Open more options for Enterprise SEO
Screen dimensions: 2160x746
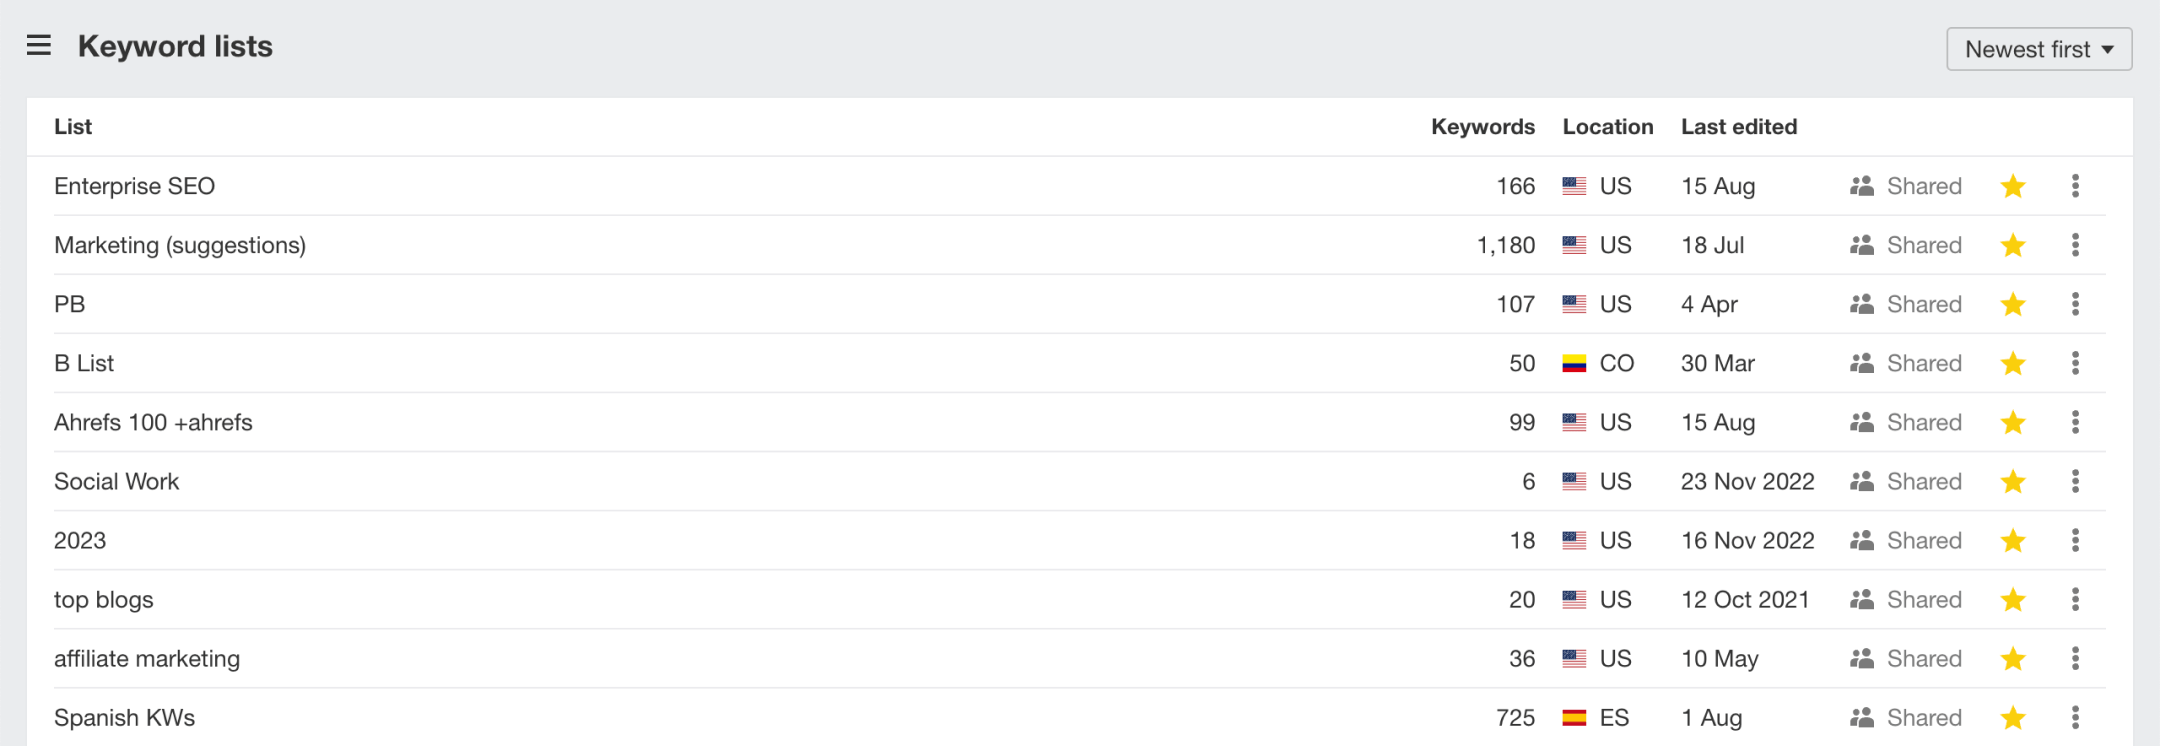(x=2075, y=186)
